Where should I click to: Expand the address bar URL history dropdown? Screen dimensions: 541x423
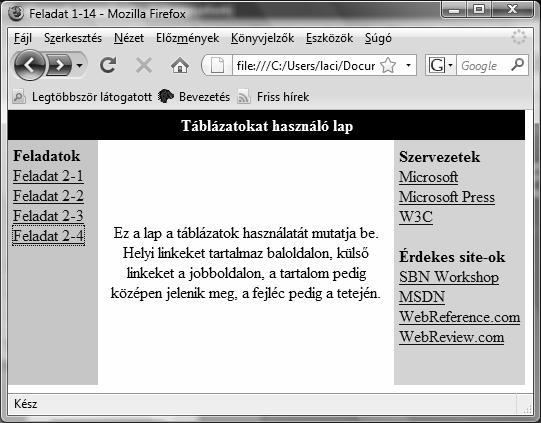coord(408,65)
